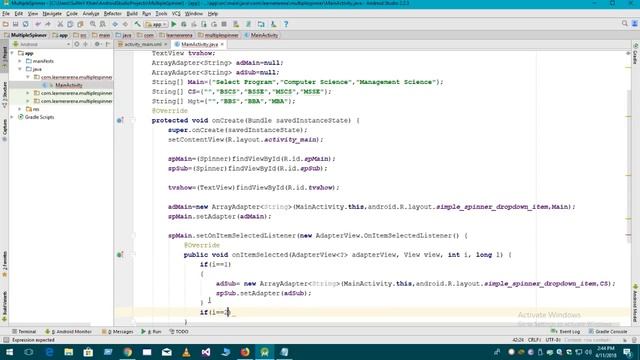Screen dimensions: 640x360
Task: Click the Make Project hammer icon
Action: (x=138, y=24)
